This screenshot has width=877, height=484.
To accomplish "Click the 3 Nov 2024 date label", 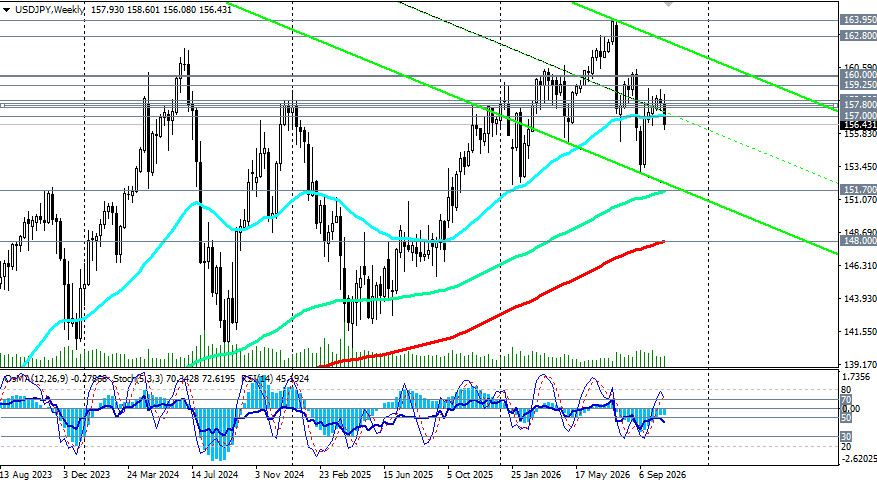I will (x=280, y=474).
